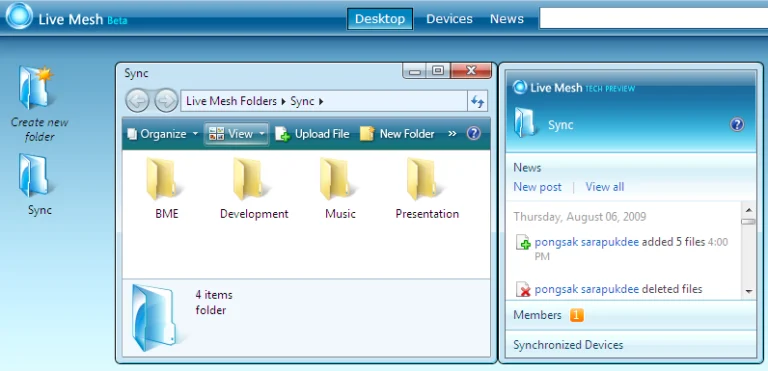Expand the toolbar overflow chevron
This screenshot has height=371, width=768.
452,133
